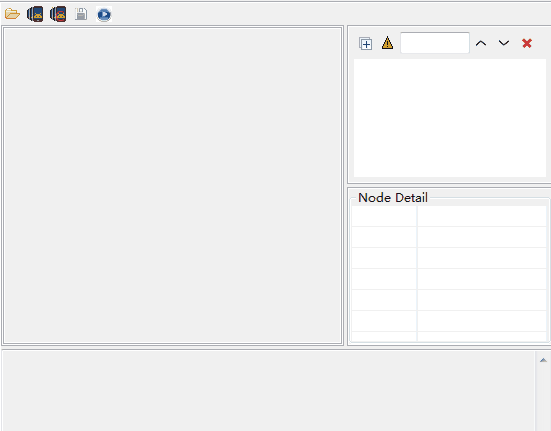This screenshot has width=551, height=431.
Task: Click the search text field in the hierarchy panel
Action: coord(435,43)
